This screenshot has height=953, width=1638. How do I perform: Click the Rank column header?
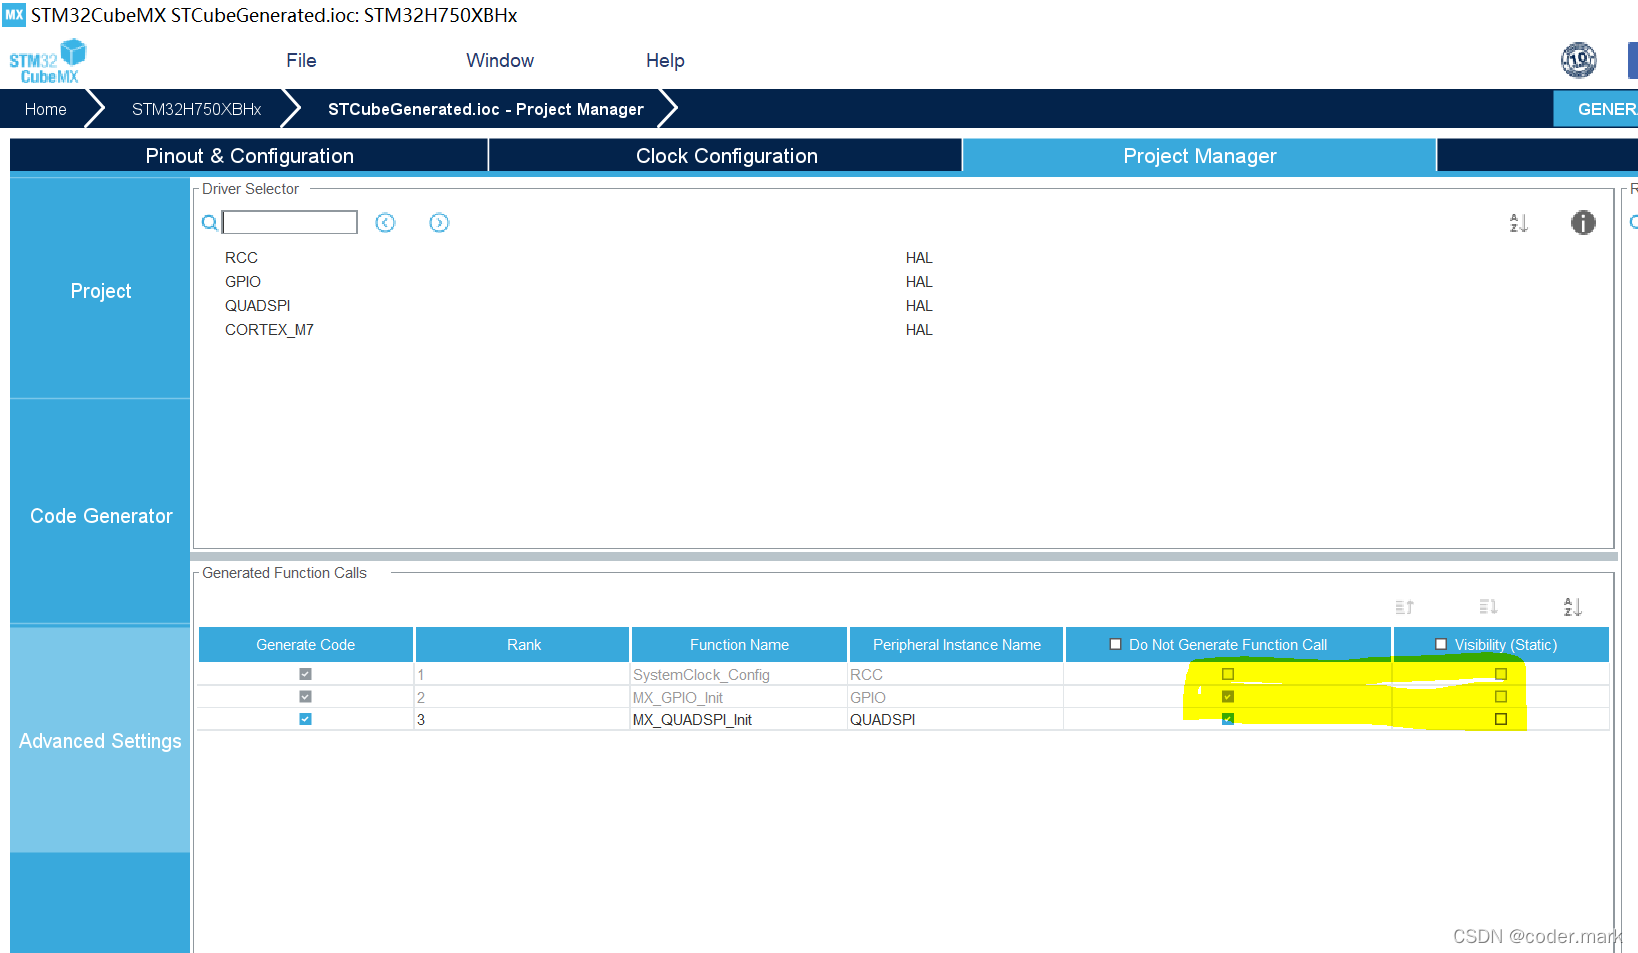(523, 644)
